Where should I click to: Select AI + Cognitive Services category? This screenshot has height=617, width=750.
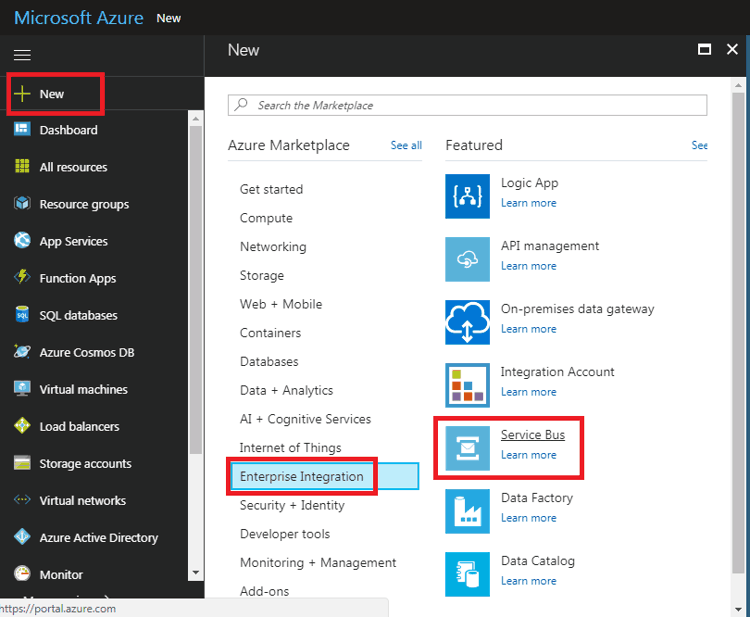tap(305, 419)
